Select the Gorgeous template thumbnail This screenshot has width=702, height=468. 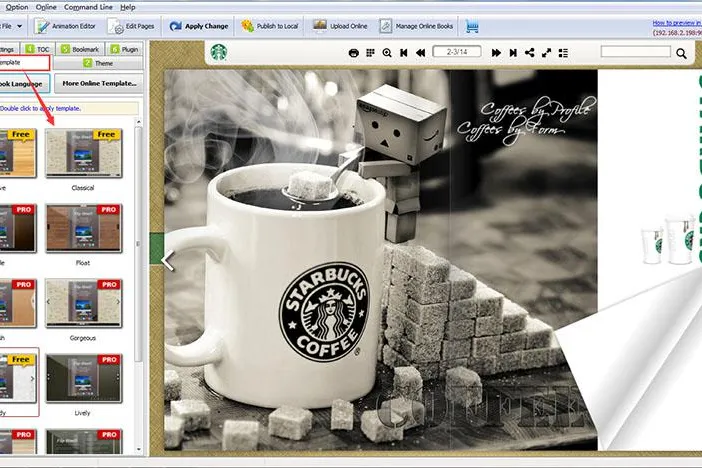click(x=84, y=303)
